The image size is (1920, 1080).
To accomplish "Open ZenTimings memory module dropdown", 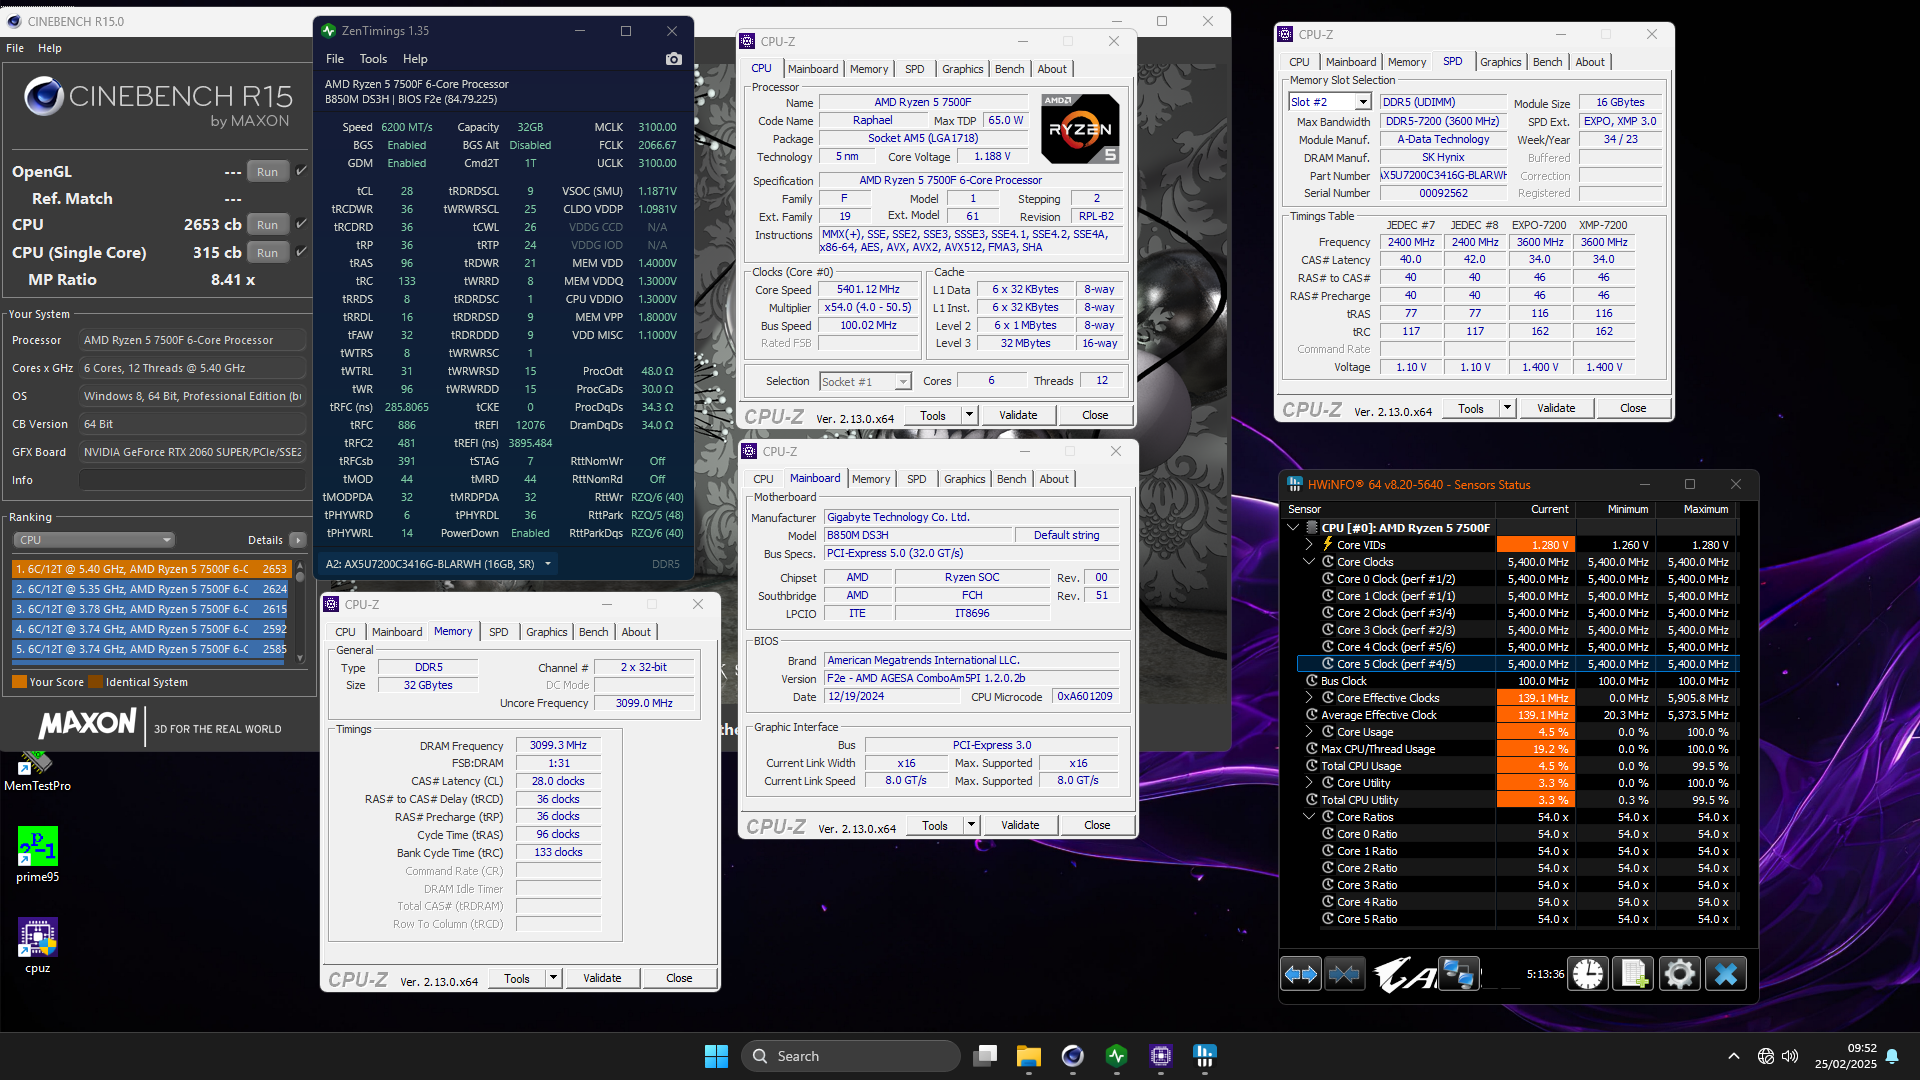I will (547, 564).
